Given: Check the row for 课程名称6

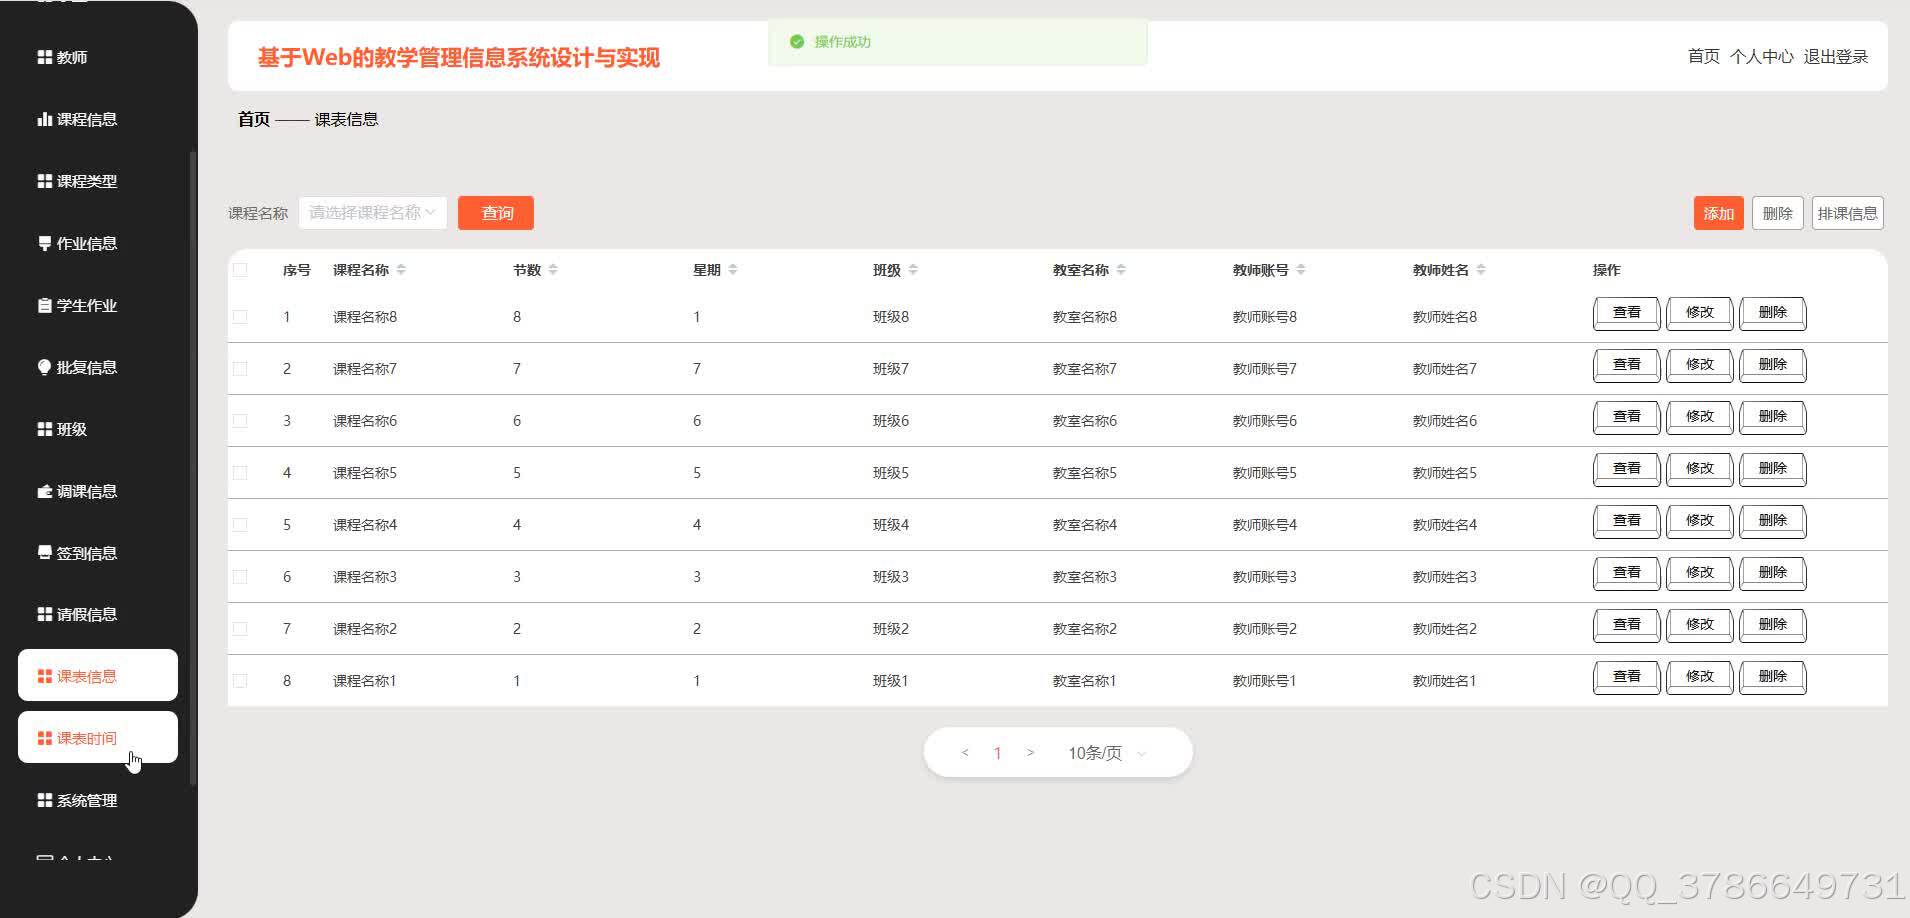Looking at the screenshot, I should (x=240, y=421).
